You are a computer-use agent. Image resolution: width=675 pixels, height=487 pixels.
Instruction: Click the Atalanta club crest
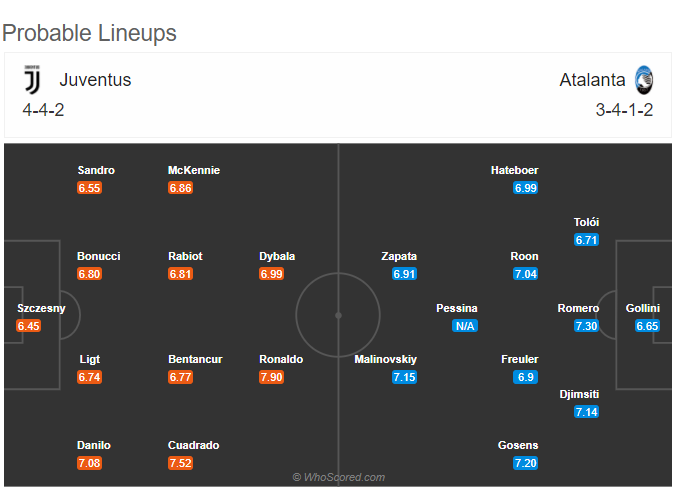pos(644,80)
